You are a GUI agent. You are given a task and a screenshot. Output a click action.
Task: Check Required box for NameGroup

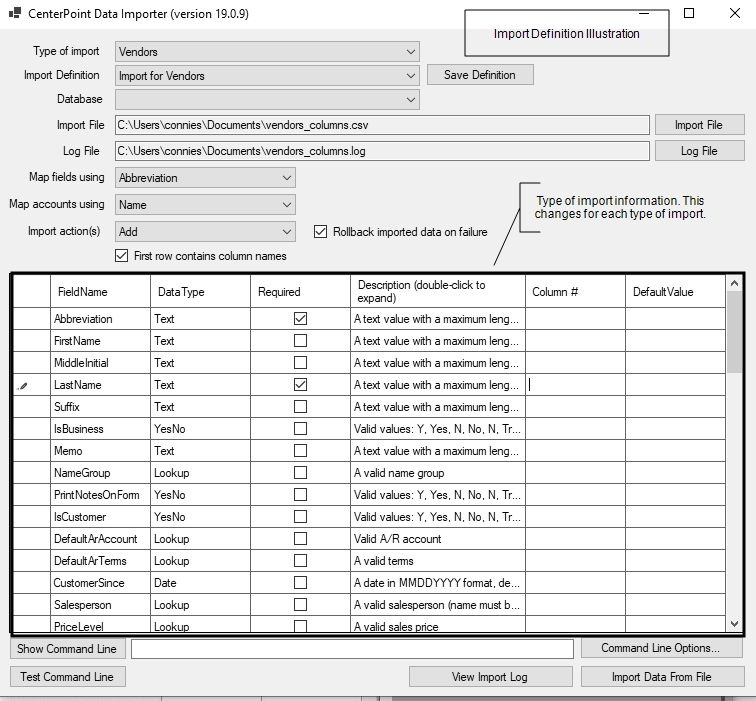coord(300,473)
